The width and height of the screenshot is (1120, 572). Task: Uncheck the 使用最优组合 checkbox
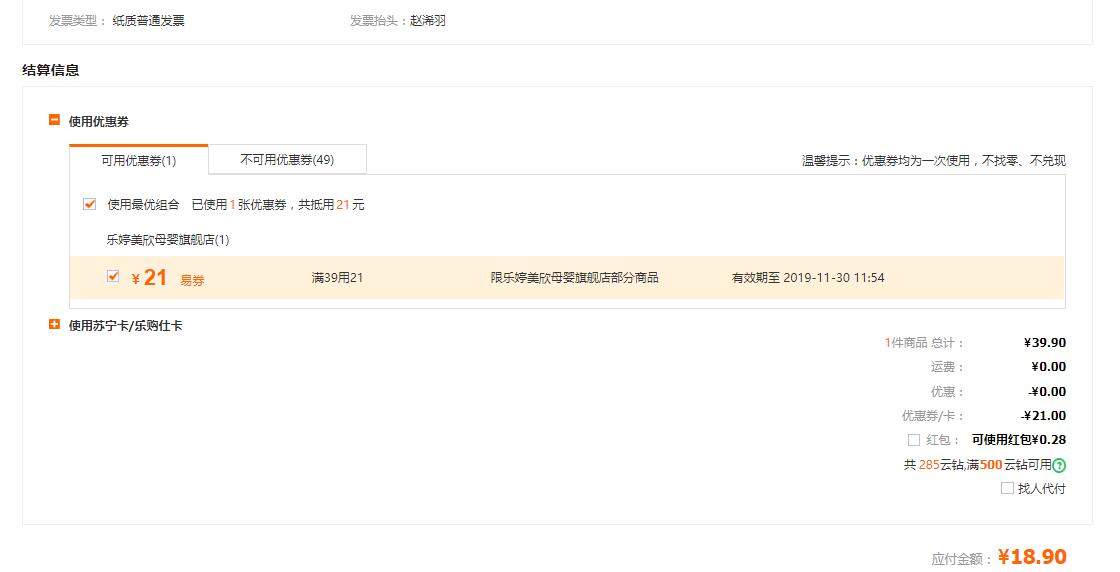(89, 204)
